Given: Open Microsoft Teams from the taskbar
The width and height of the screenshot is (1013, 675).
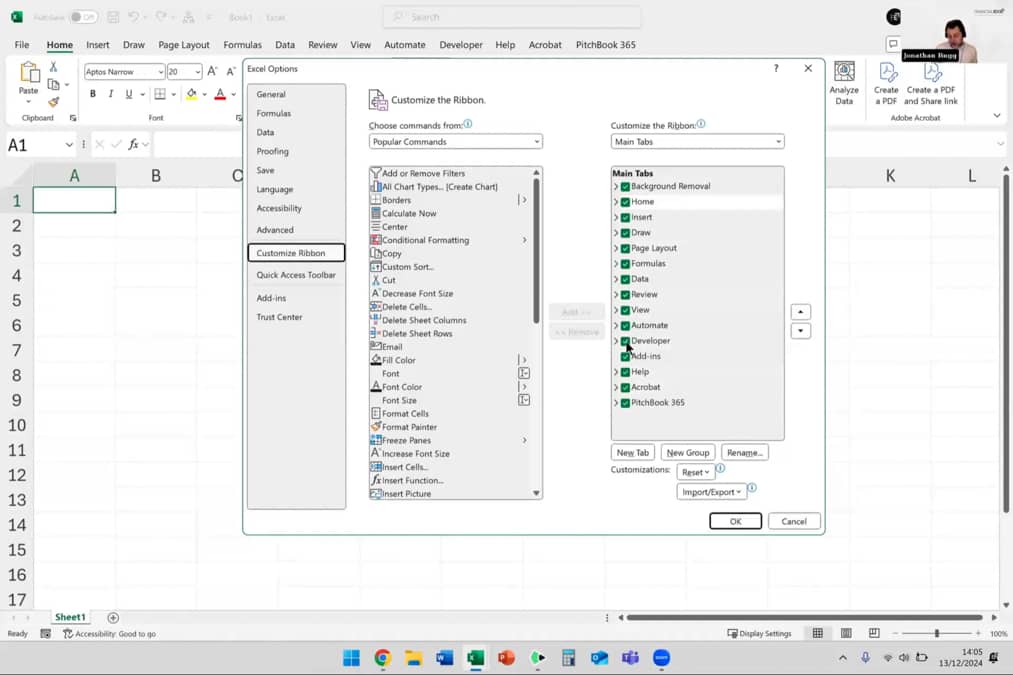Looking at the screenshot, I should point(631,658).
